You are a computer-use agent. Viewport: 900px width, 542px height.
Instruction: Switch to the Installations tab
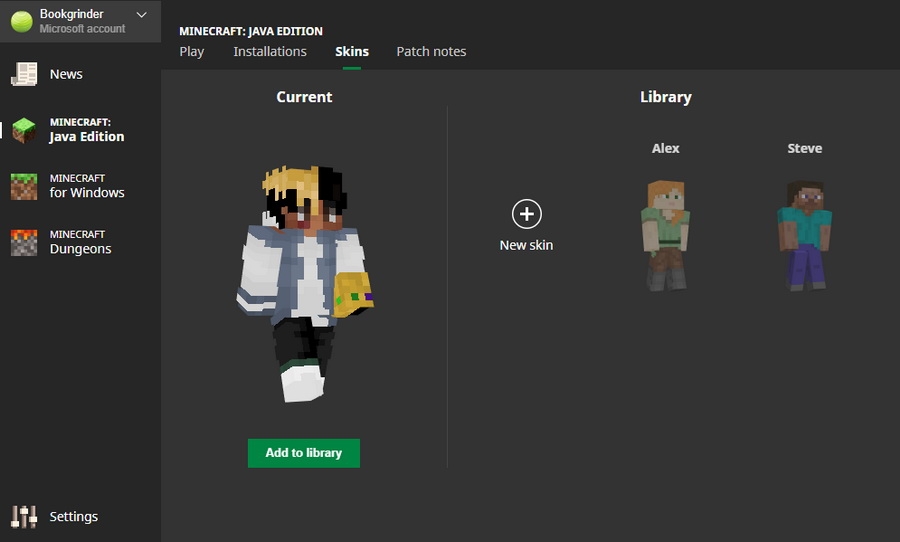coord(270,52)
